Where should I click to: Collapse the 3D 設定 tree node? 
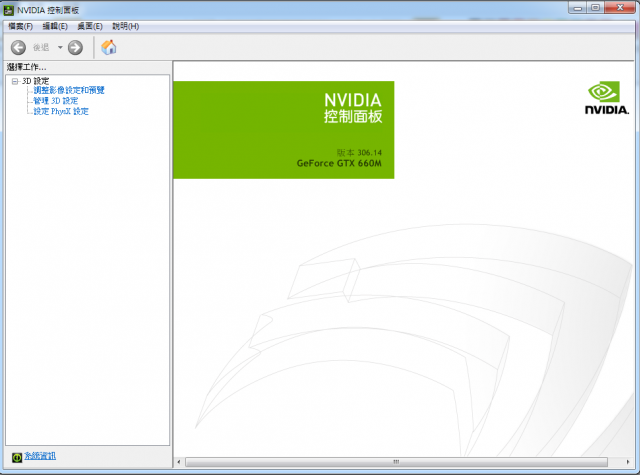15,81
